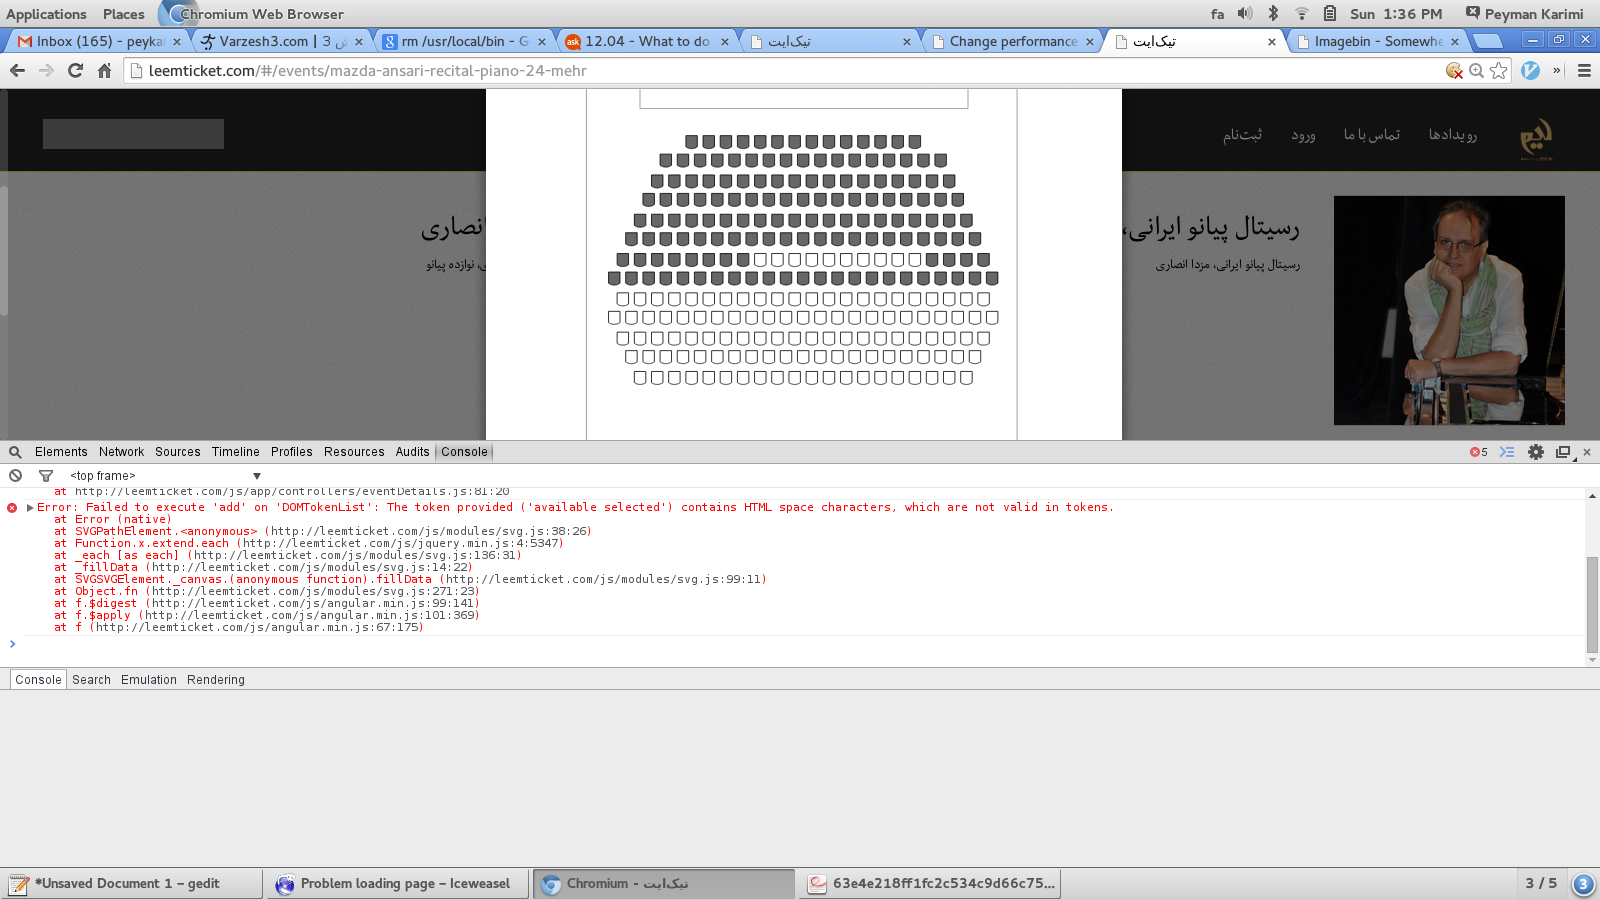Open the DevTools search magnifier icon
The width and height of the screenshot is (1600, 900).
pos(15,452)
